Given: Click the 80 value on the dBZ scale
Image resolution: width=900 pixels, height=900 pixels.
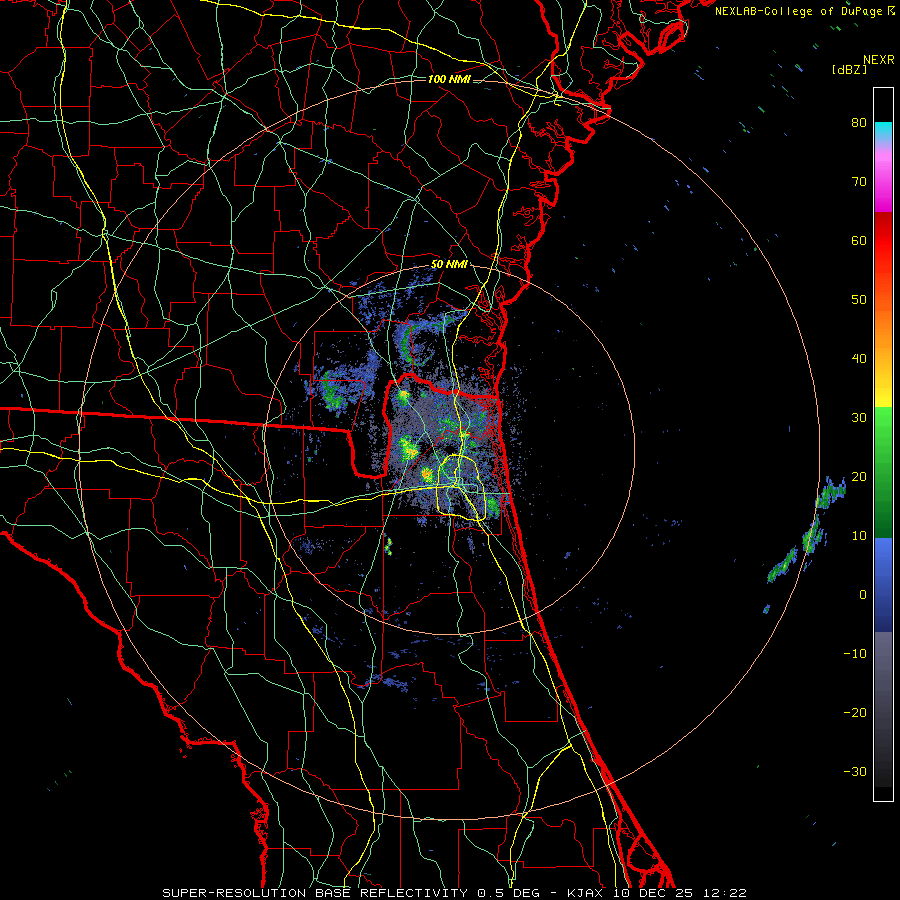Looking at the screenshot, I should (859, 123).
